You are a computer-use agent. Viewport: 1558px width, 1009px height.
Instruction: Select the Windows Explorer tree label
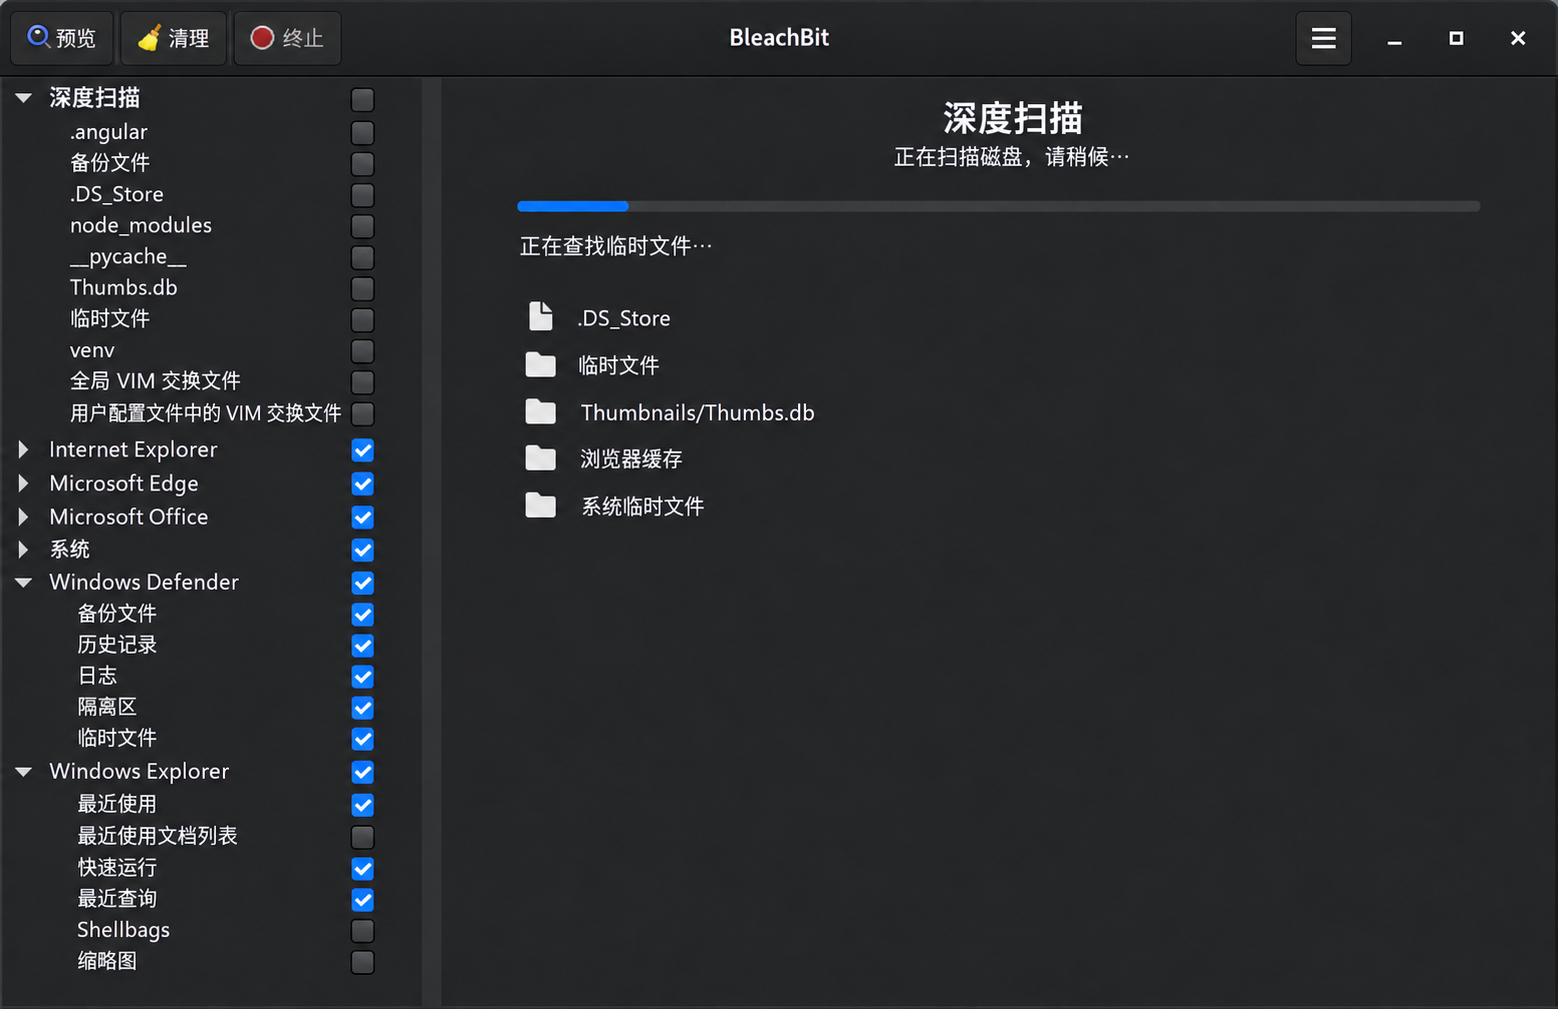(139, 771)
